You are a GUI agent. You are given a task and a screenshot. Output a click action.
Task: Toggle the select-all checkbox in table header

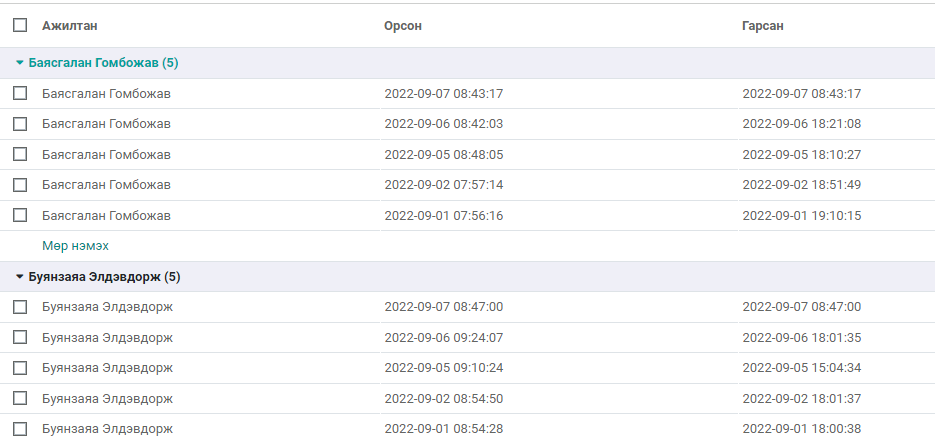click(x=20, y=25)
